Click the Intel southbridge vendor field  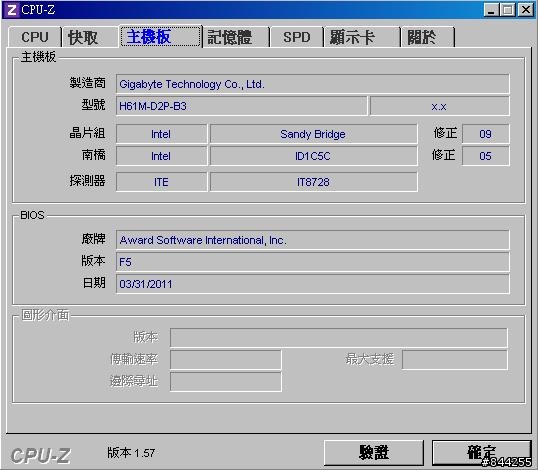162,156
